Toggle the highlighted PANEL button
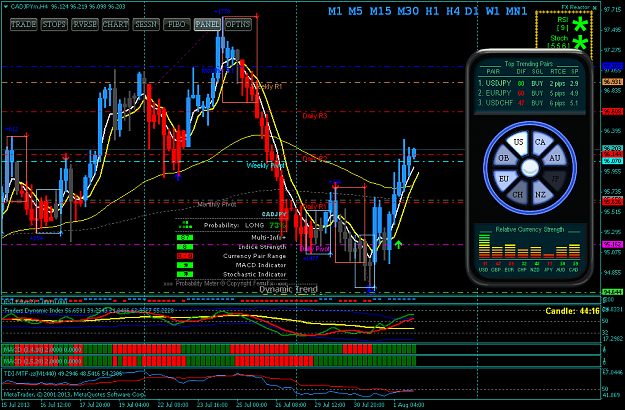The image size is (625, 410). coord(207,24)
